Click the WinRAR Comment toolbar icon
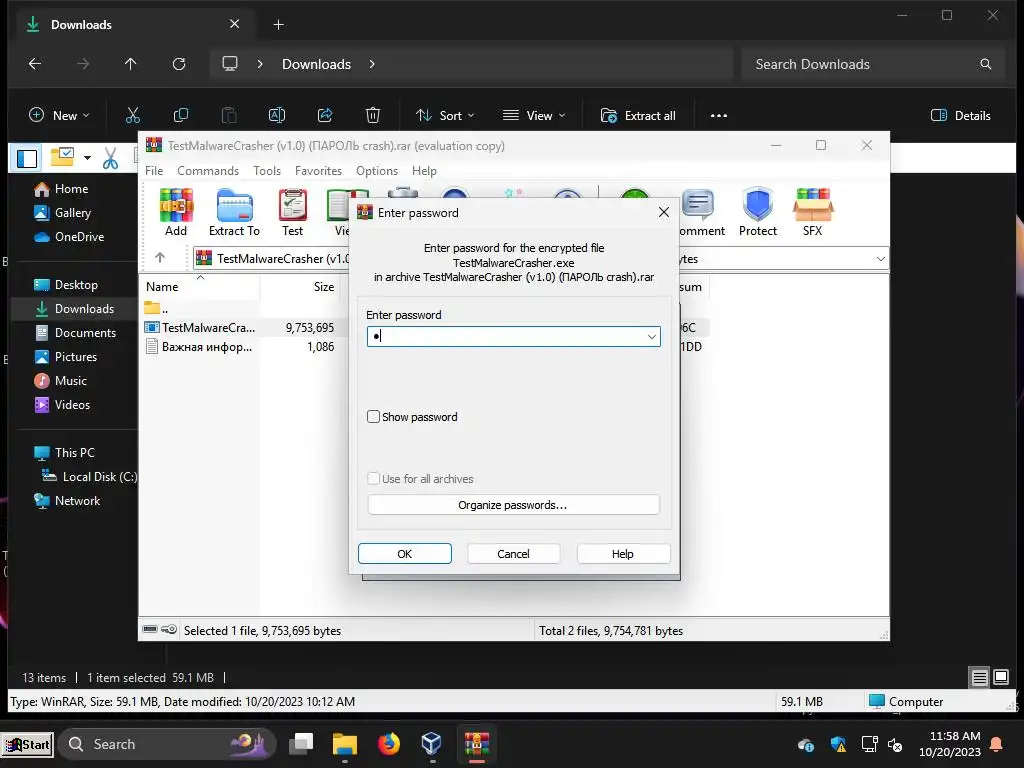Screen dimensions: 1024x768 (701, 212)
